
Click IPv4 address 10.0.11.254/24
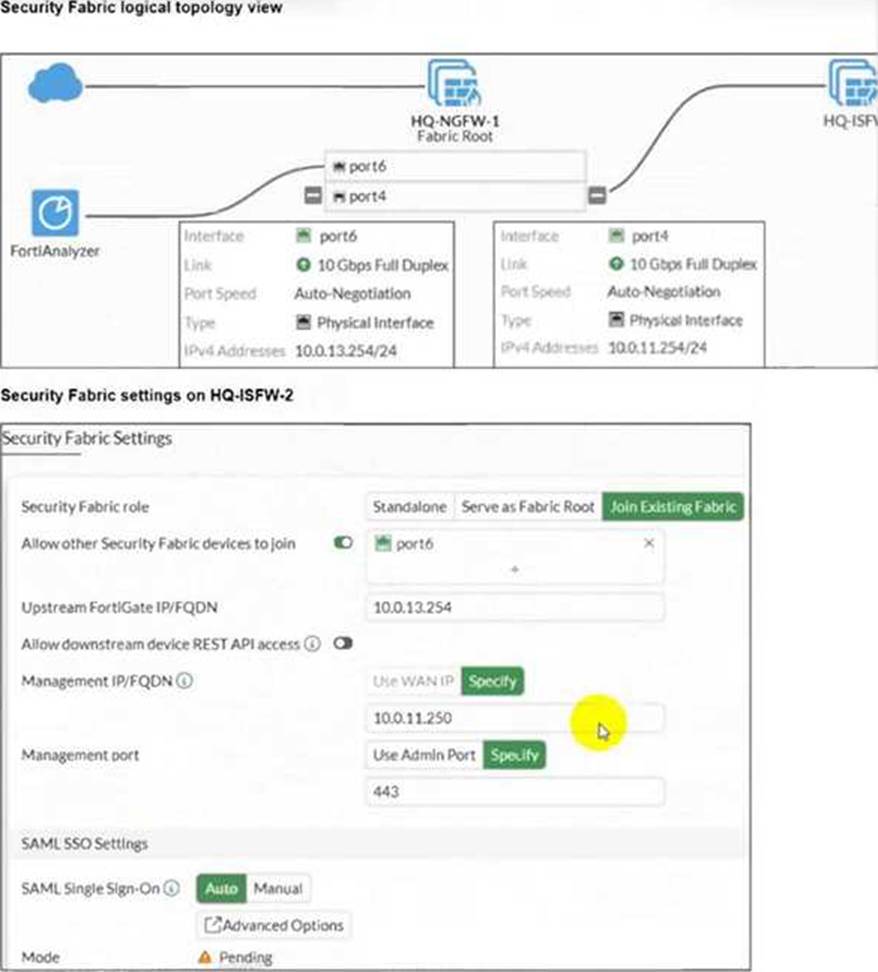pos(657,348)
